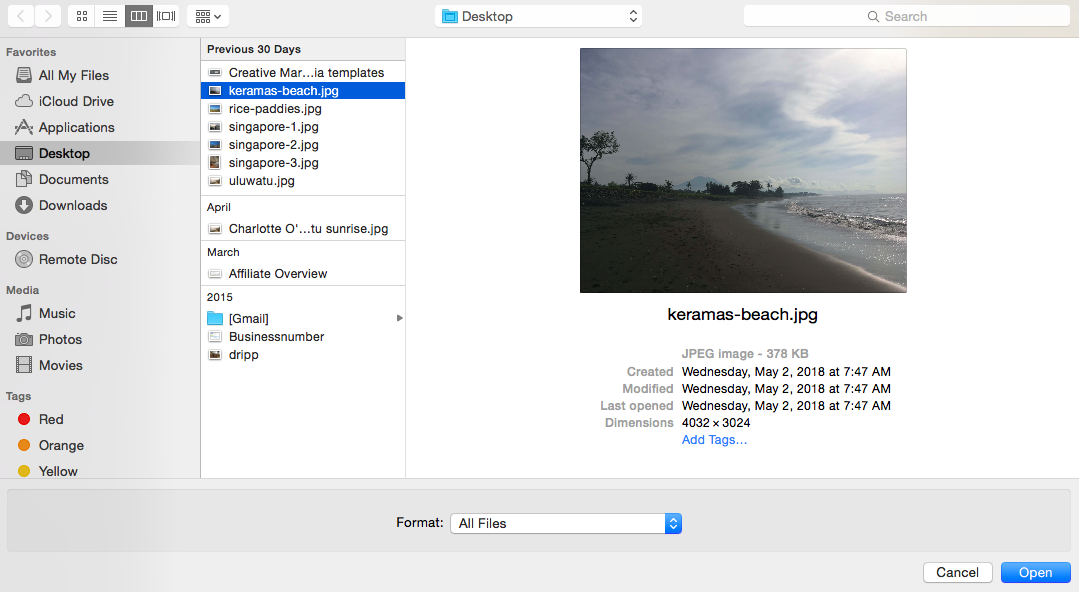The width and height of the screenshot is (1079, 592).
Task: Open the item arrangement dropdown
Action: click(x=208, y=16)
